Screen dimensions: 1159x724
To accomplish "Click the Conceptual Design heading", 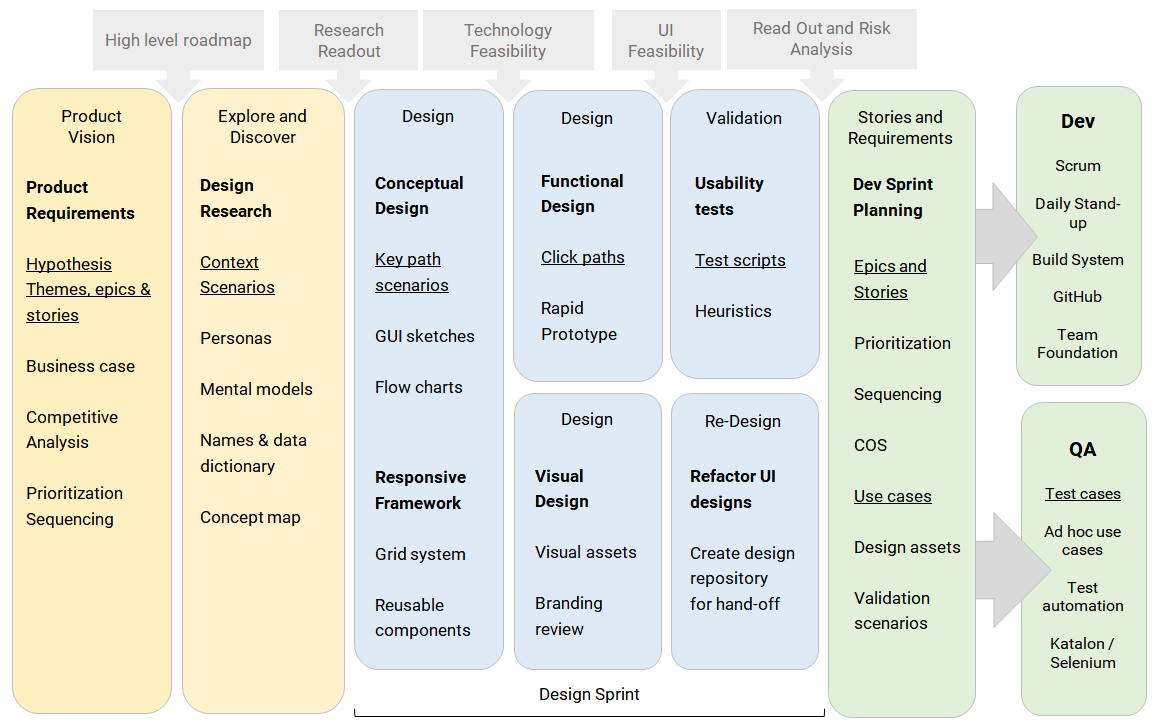I will 419,196.
